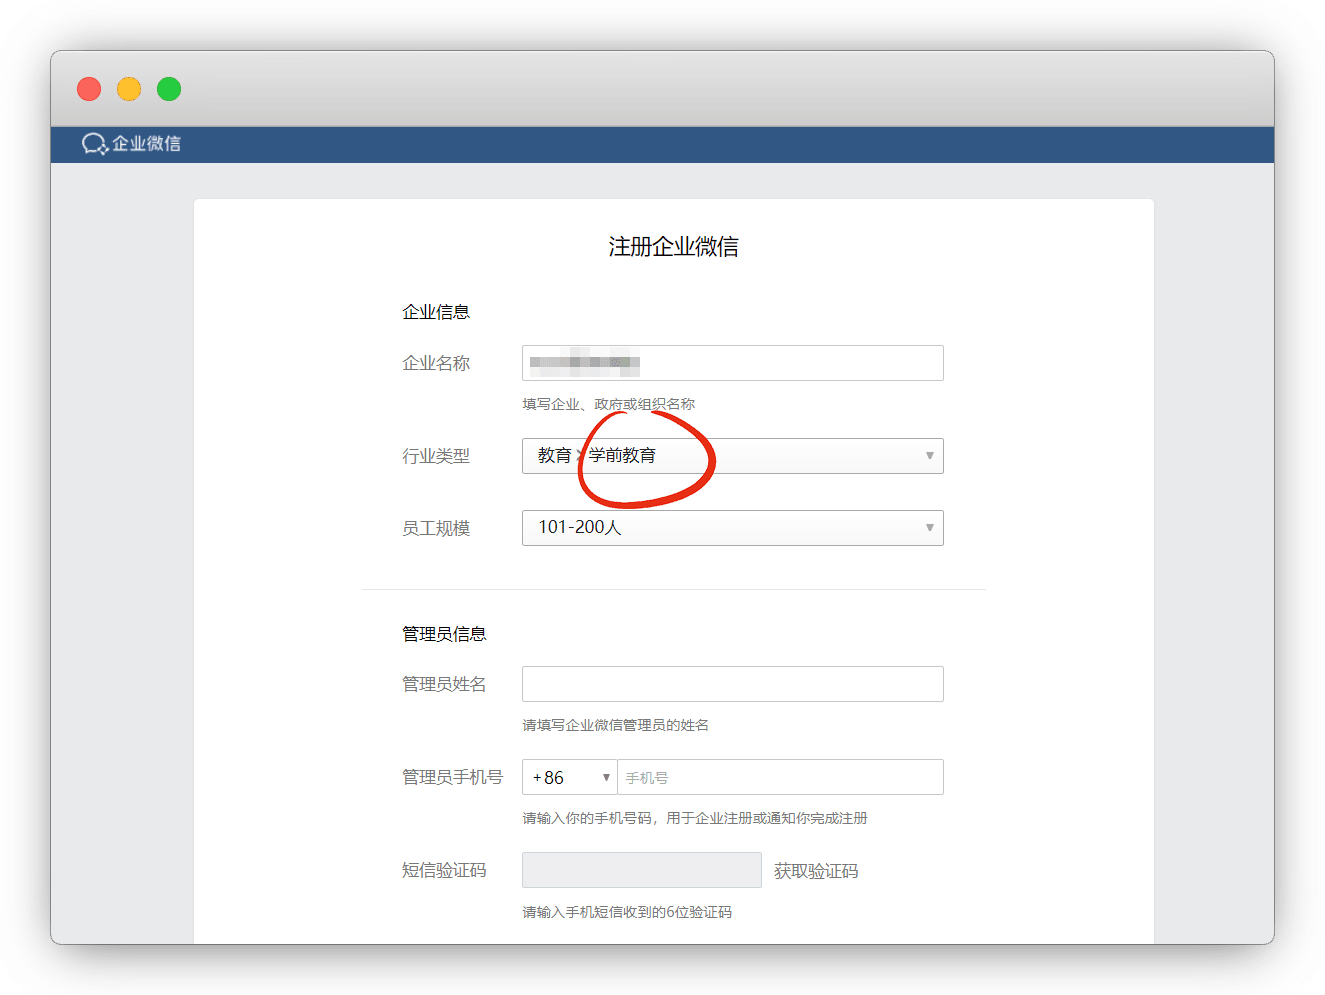The width and height of the screenshot is (1325, 995).
Task: Close the window with the red button
Action: pyautogui.click(x=89, y=89)
